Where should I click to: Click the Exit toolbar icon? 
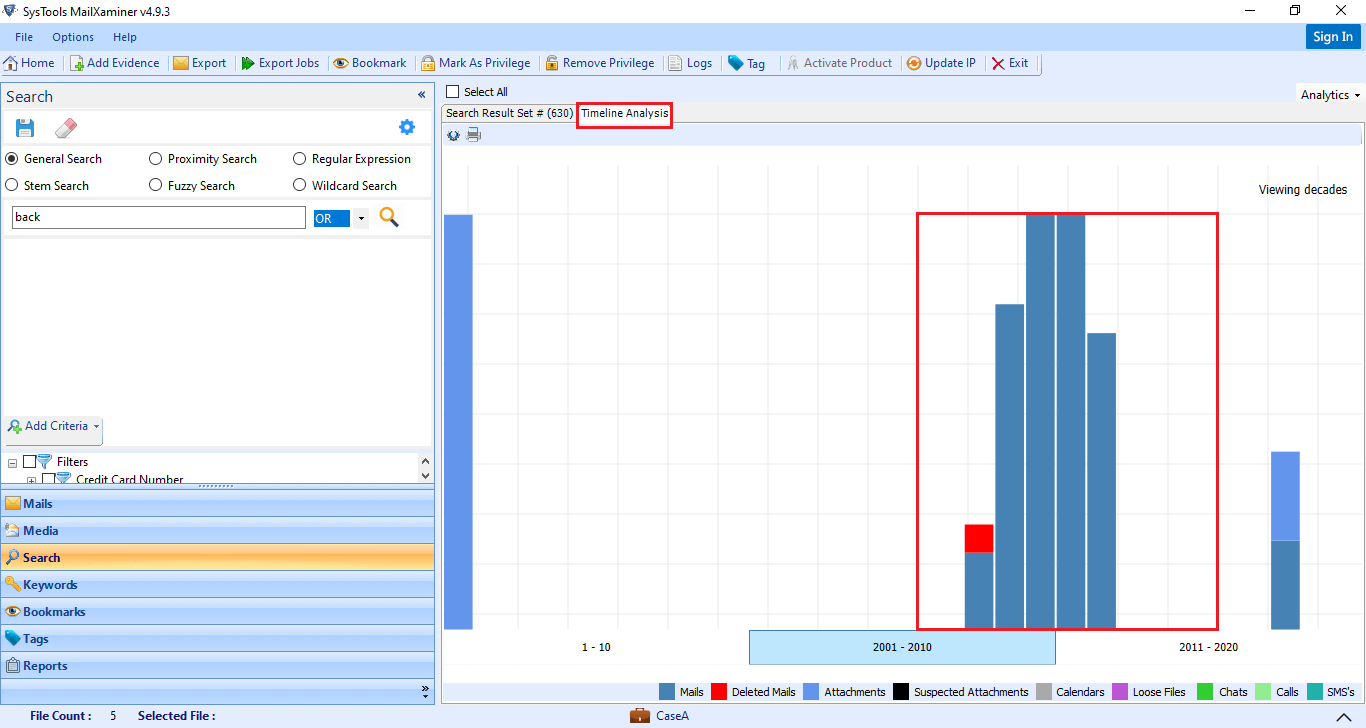[998, 63]
